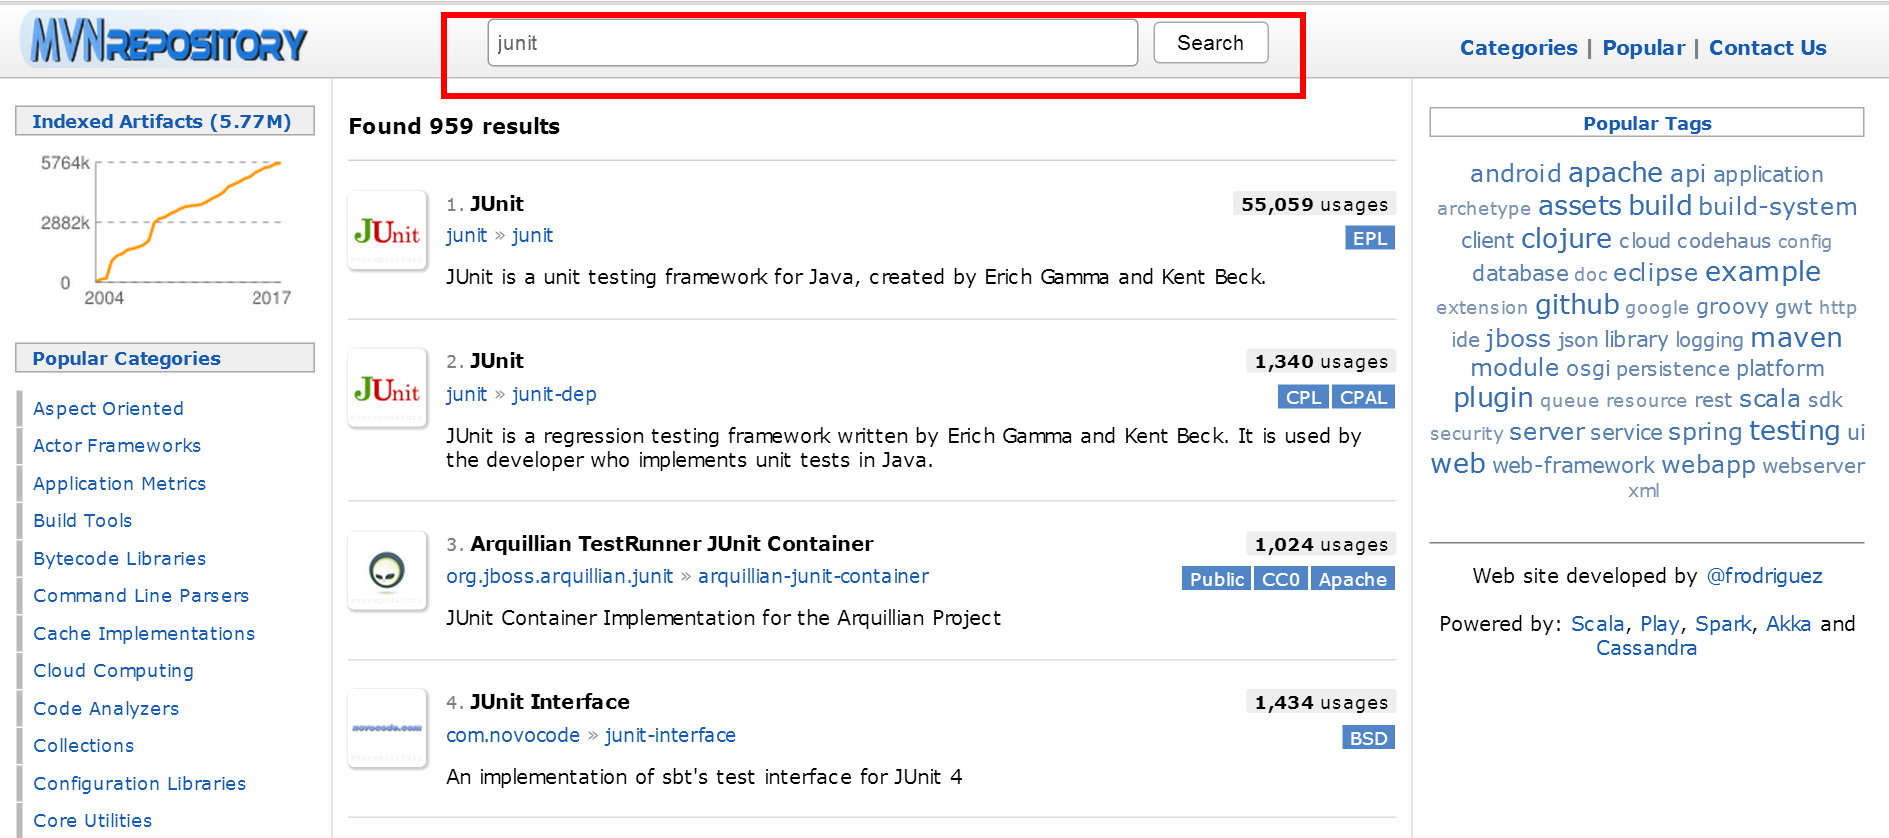The width and height of the screenshot is (1889, 838).
Task: Open the Popular Tags header
Action: 1647,123
